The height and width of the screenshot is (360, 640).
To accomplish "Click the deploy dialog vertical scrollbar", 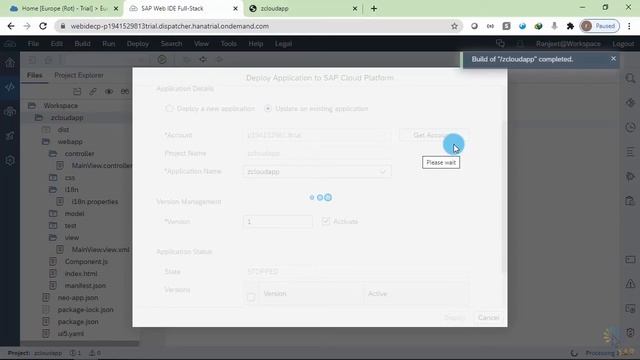I will click(504, 196).
